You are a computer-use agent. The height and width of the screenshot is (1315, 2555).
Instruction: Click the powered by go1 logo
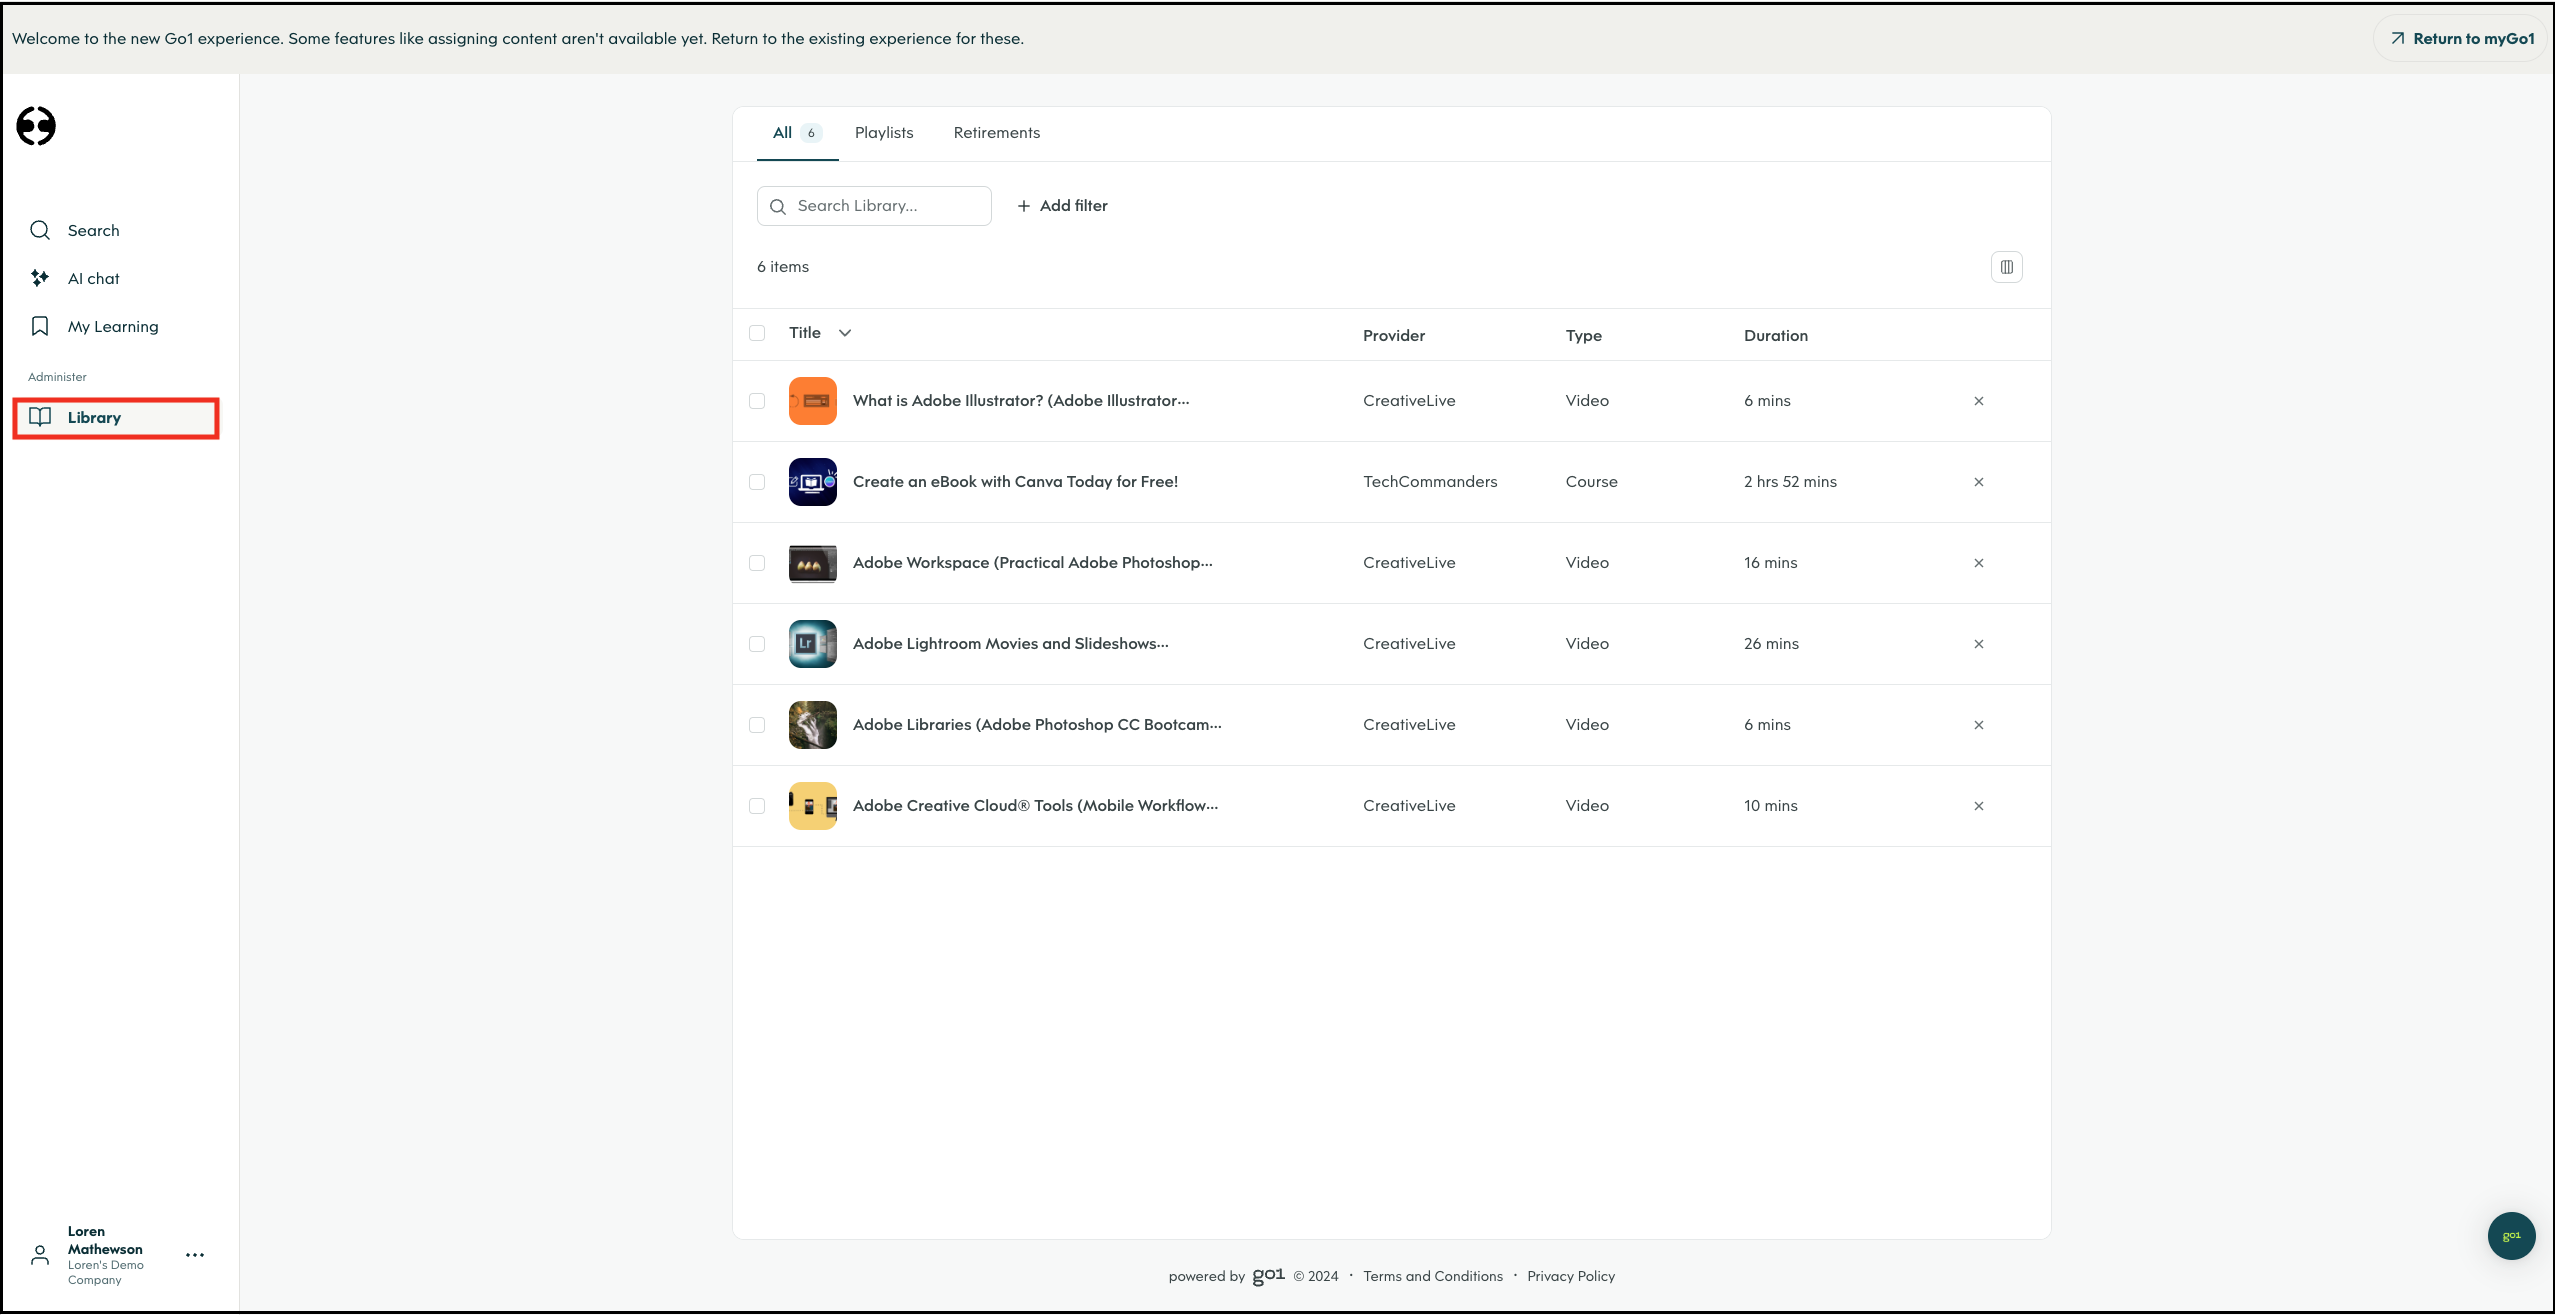coord(1268,1275)
